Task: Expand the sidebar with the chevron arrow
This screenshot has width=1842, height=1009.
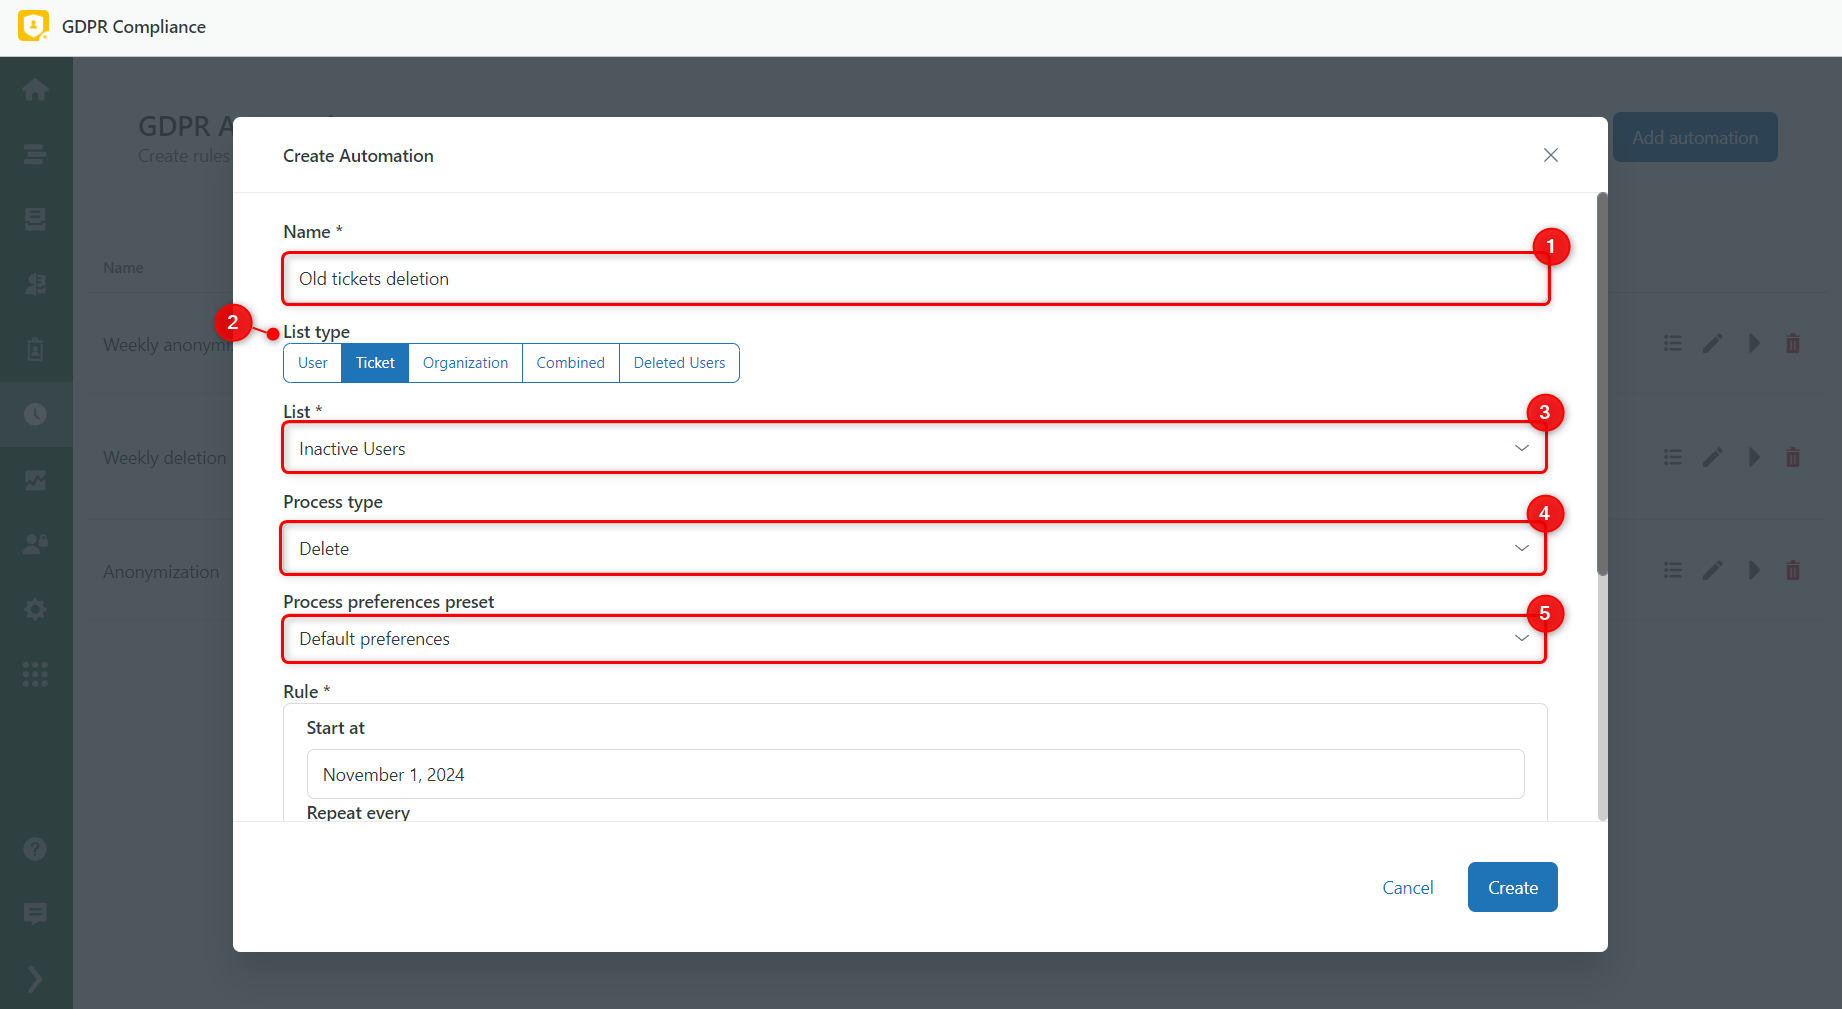Action: (x=35, y=979)
